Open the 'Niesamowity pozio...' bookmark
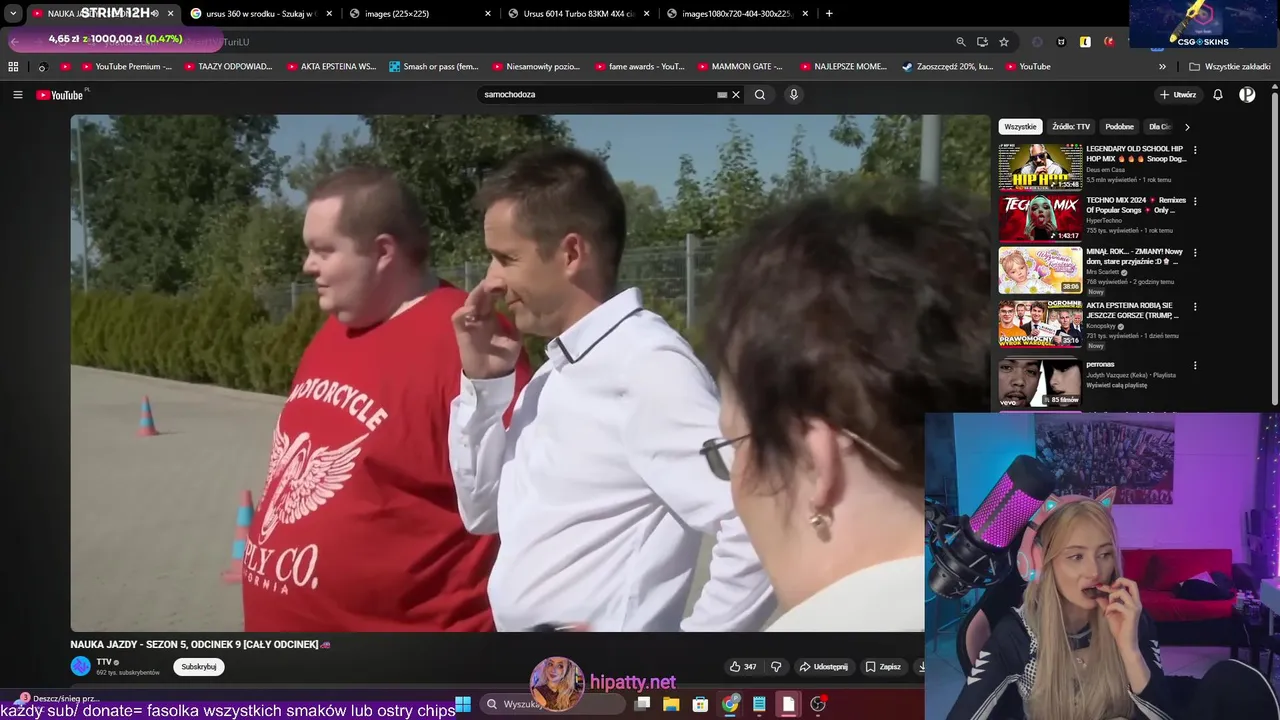 536,67
